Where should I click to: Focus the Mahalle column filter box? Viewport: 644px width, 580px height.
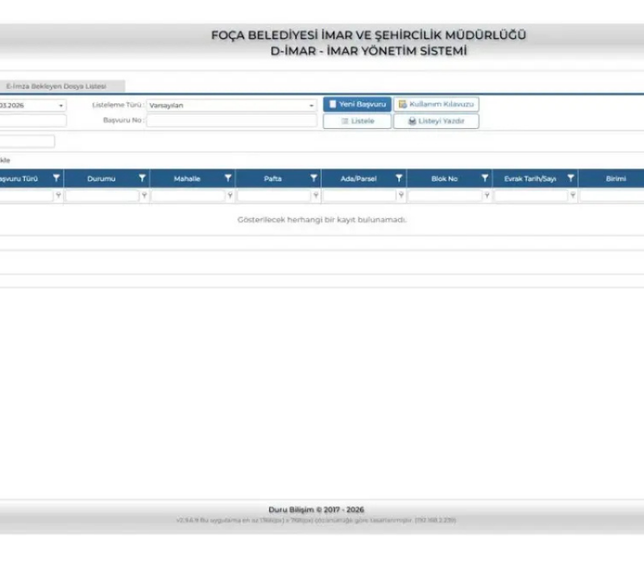coord(188,196)
